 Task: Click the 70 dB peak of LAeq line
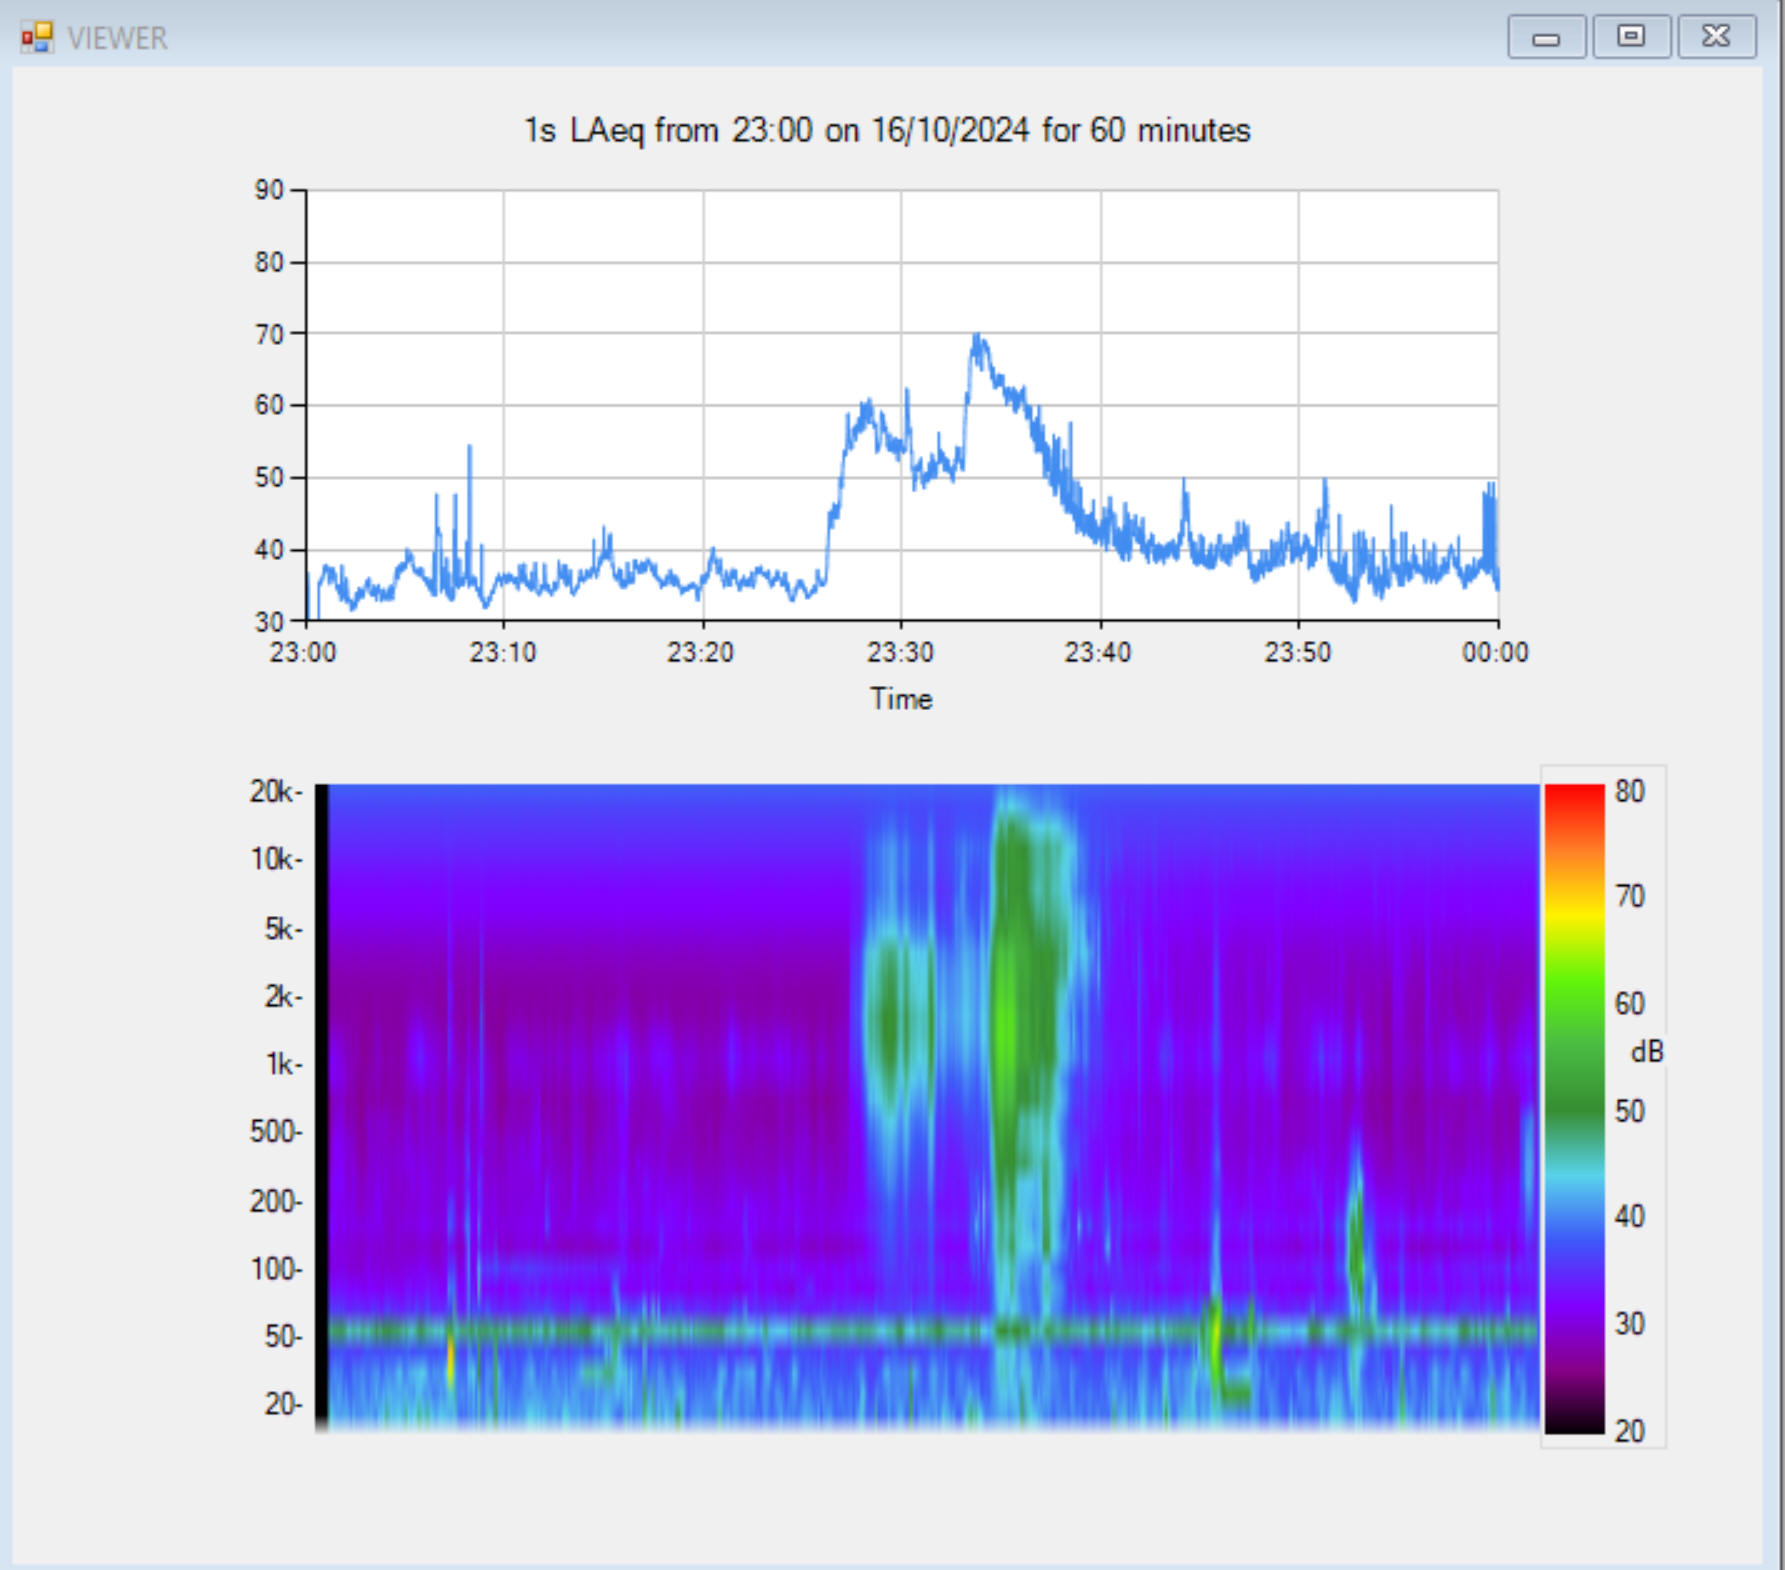pyautogui.click(x=977, y=336)
